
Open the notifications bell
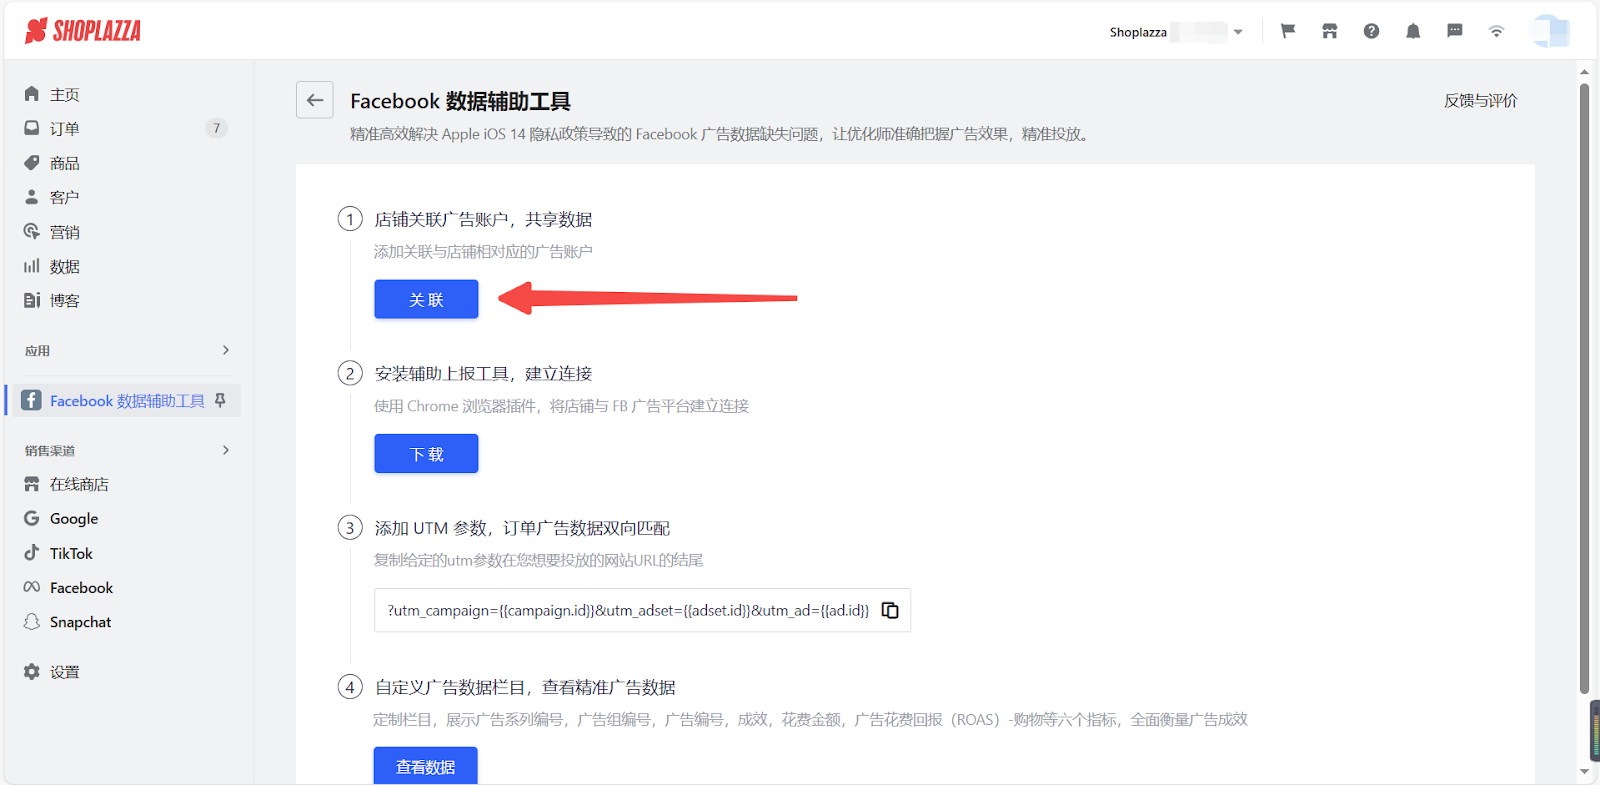(1413, 31)
